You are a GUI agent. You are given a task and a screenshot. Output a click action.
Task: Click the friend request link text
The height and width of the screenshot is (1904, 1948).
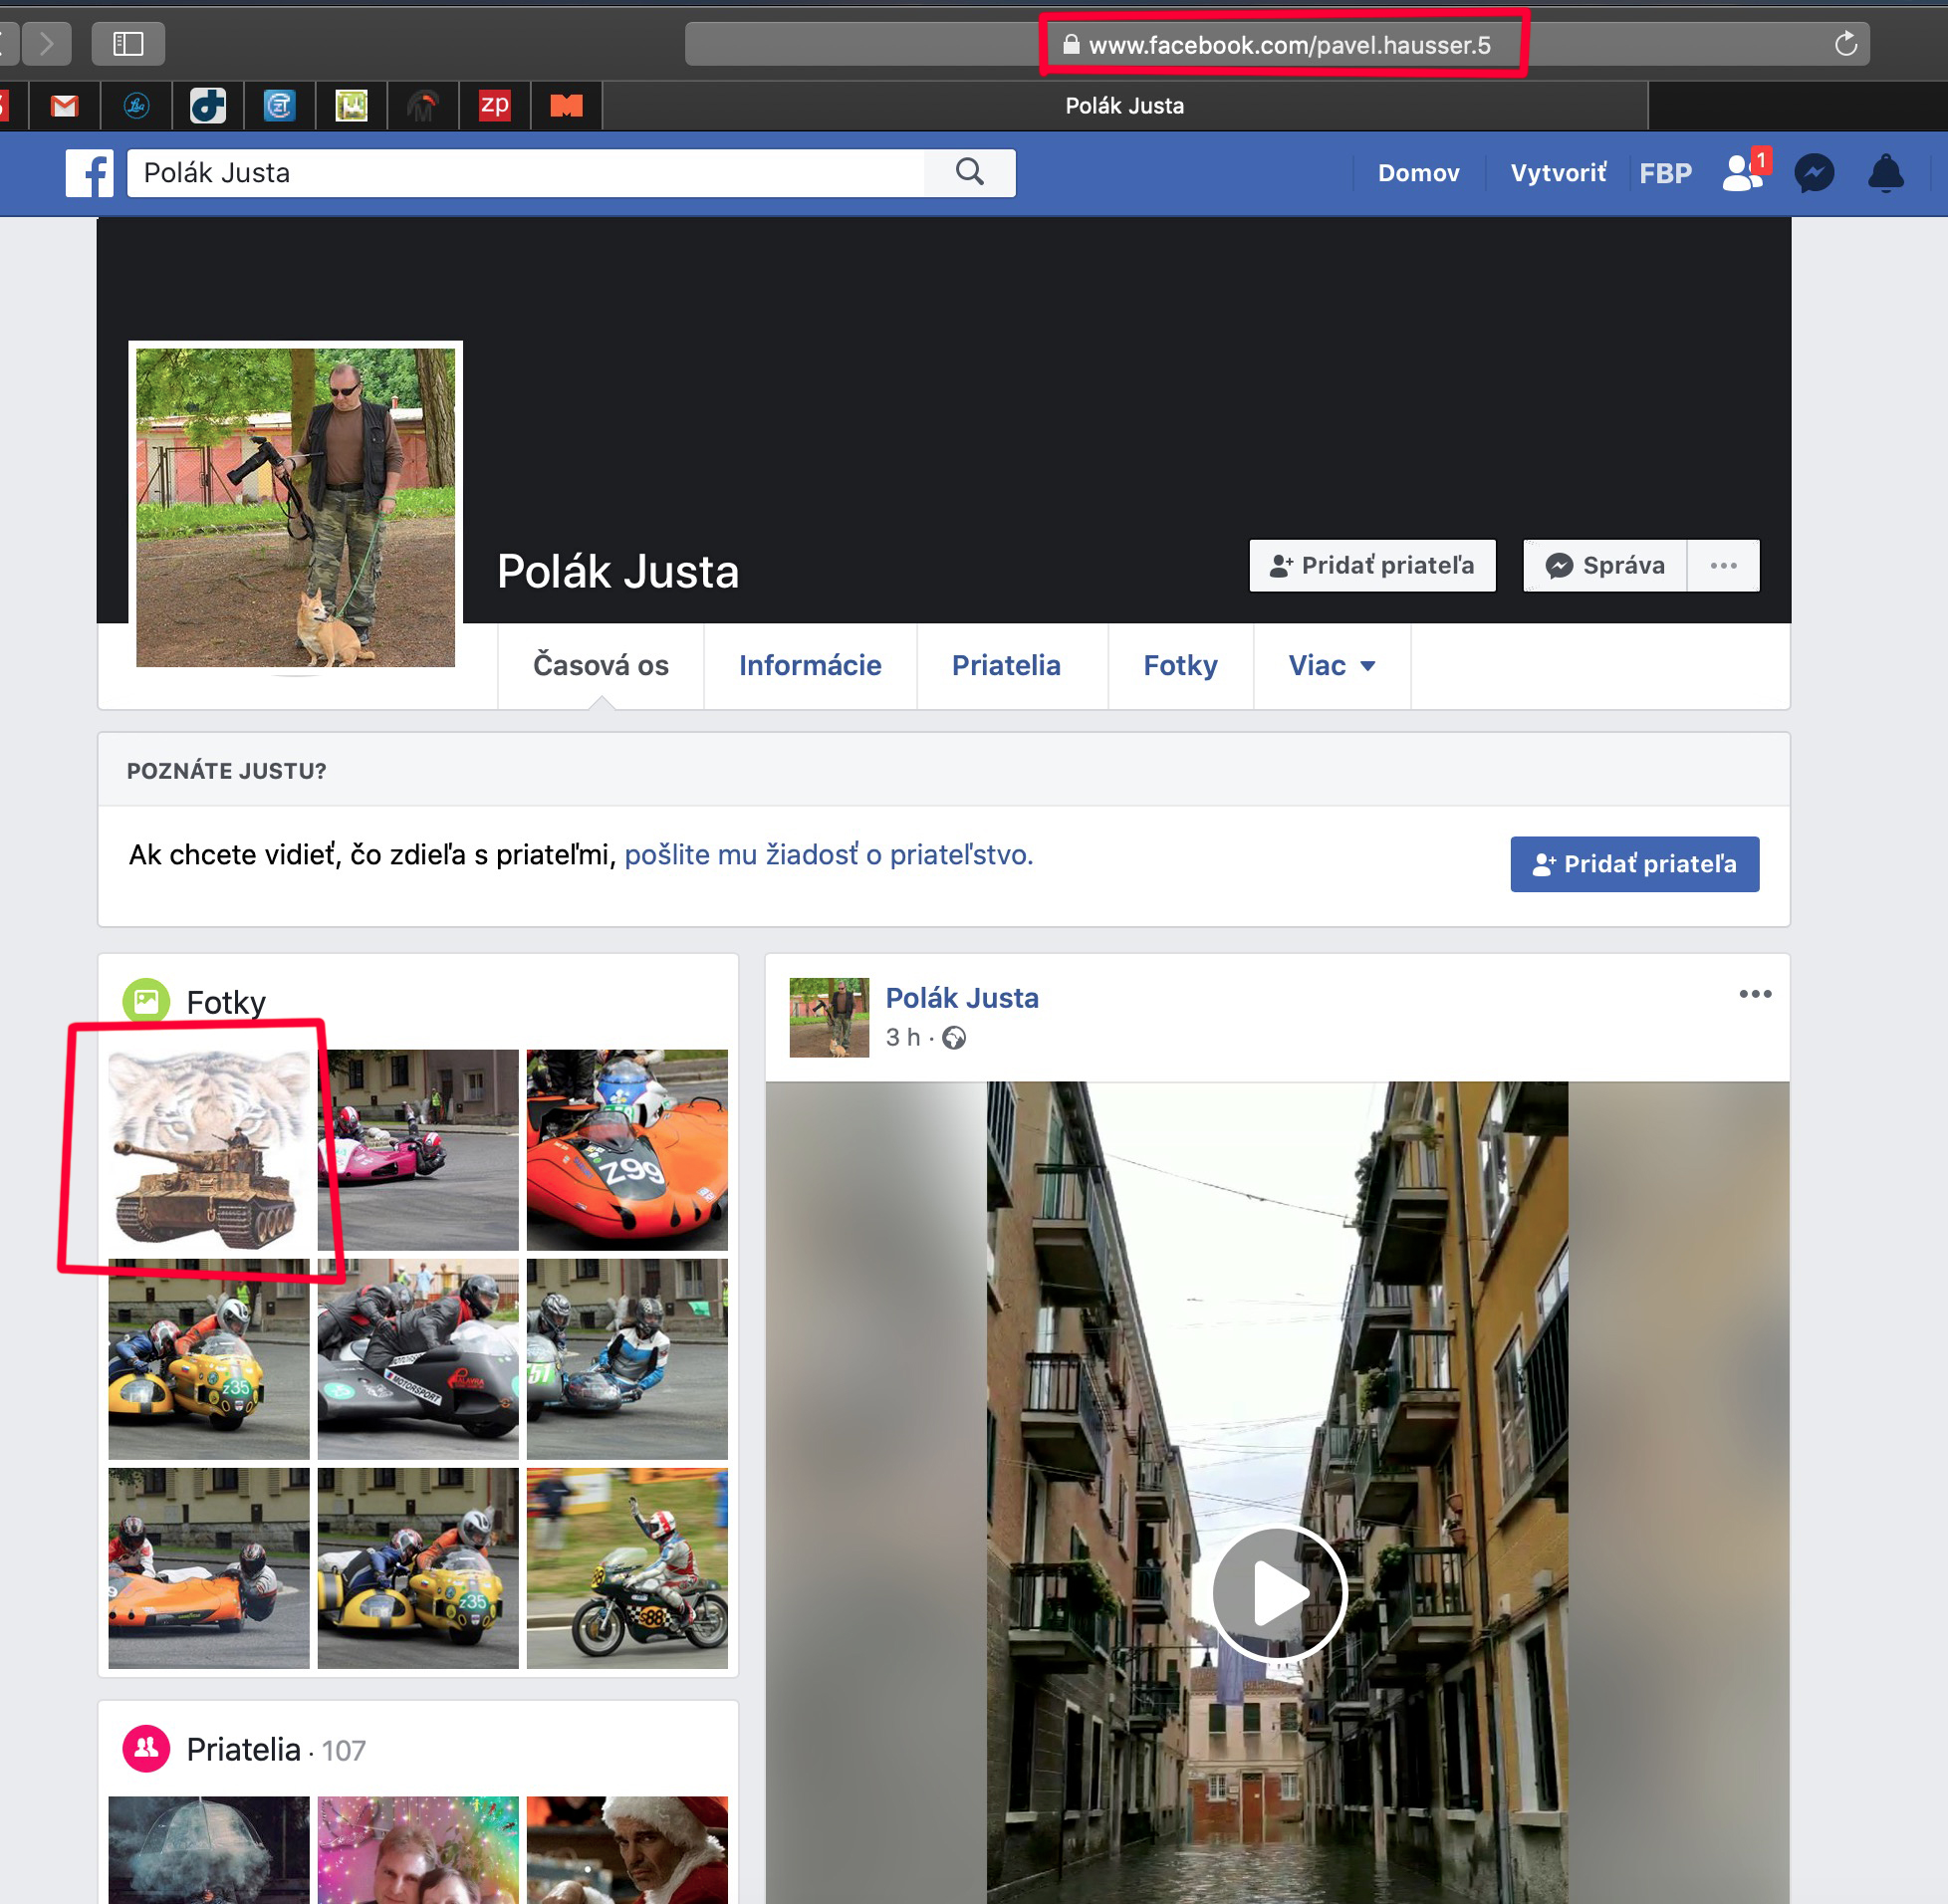click(x=828, y=855)
